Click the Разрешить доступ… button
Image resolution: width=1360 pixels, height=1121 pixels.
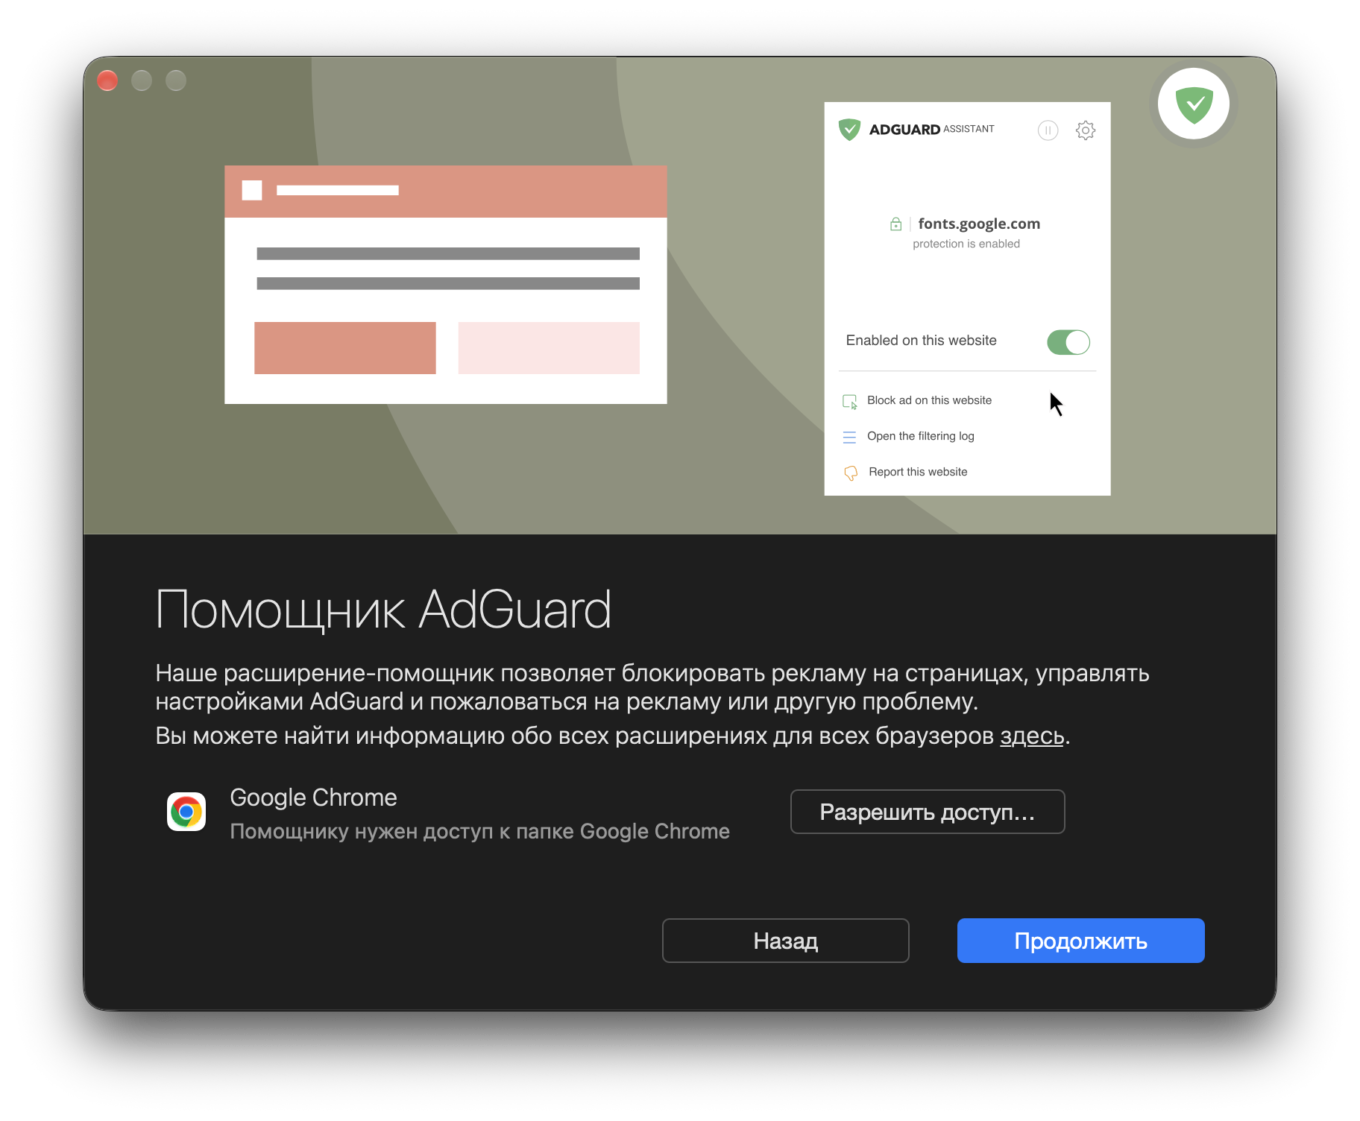[927, 812]
